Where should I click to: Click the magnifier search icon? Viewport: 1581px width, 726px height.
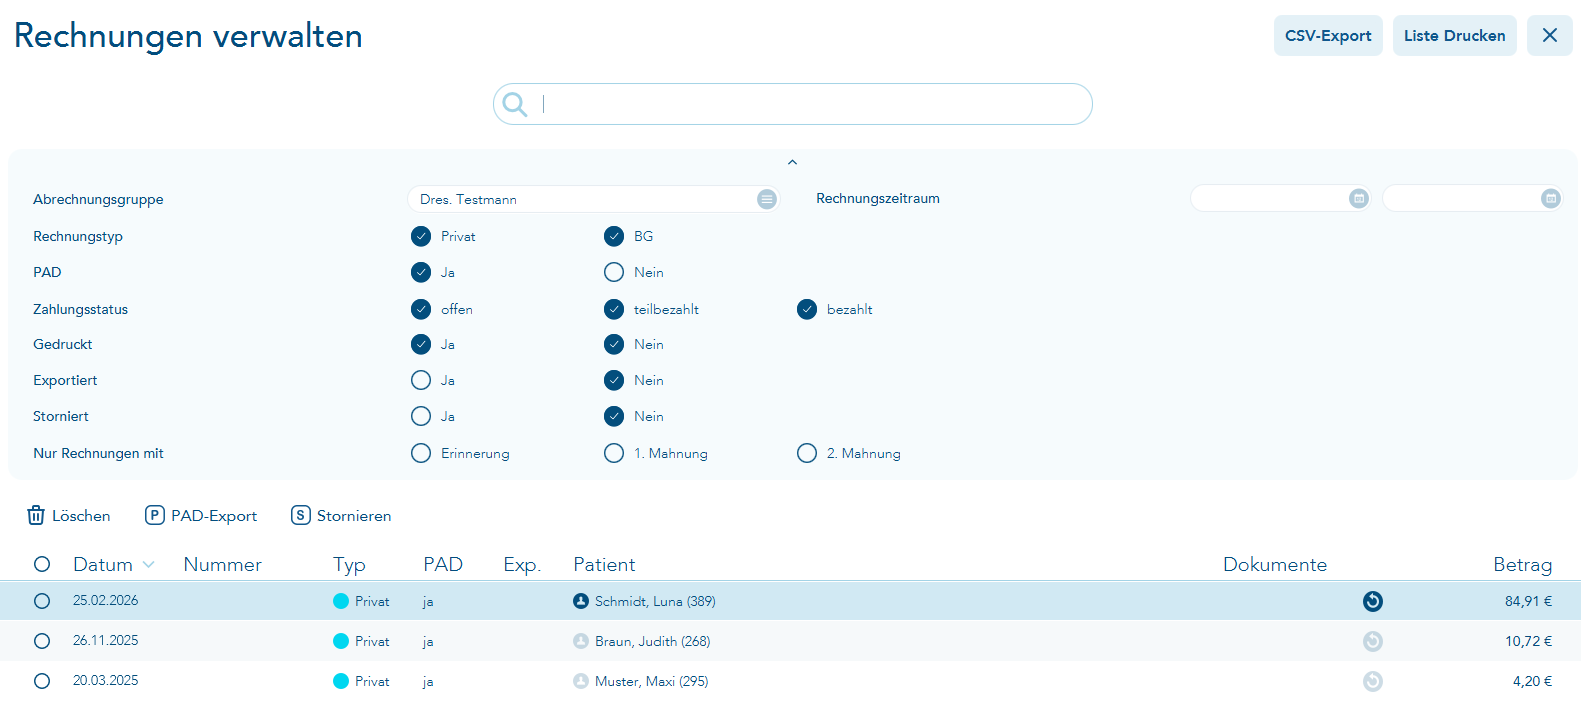click(514, 104)
